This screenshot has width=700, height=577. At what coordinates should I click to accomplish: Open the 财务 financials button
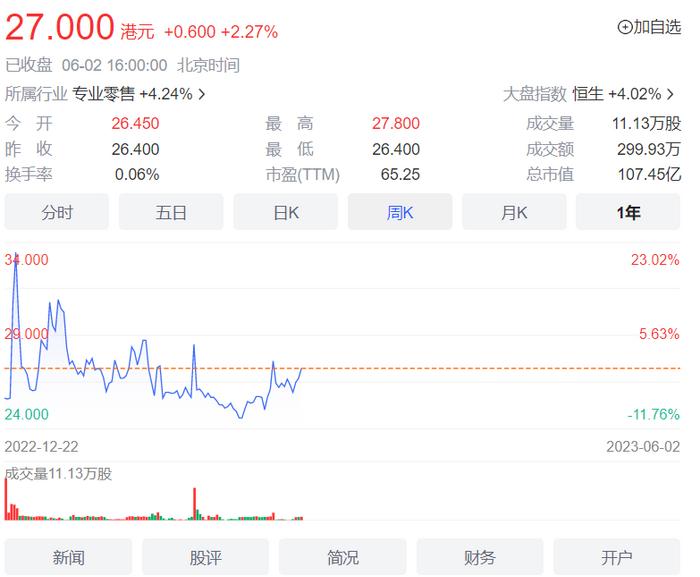pos(480,557)
